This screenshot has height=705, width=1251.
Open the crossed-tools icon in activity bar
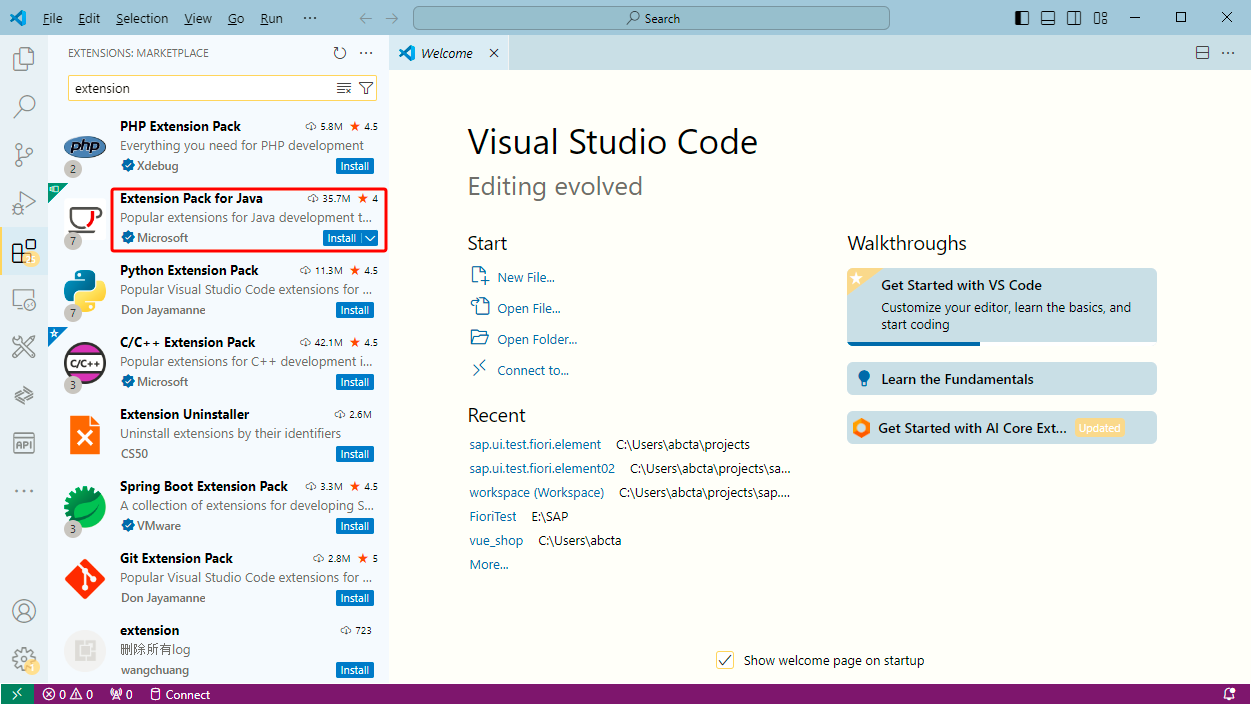pyautogui.click(x=23, y=347)
